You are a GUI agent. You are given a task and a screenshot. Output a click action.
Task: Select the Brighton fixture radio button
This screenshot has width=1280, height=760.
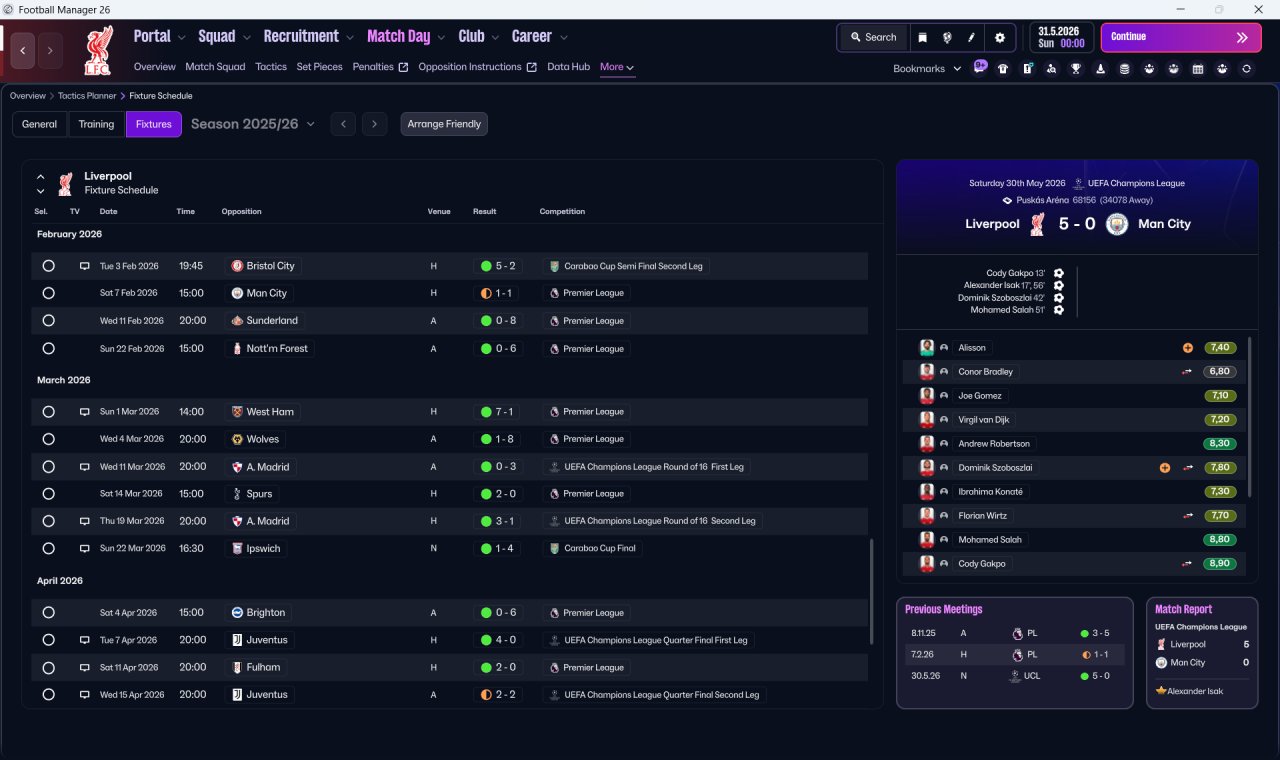click(48, 613)
